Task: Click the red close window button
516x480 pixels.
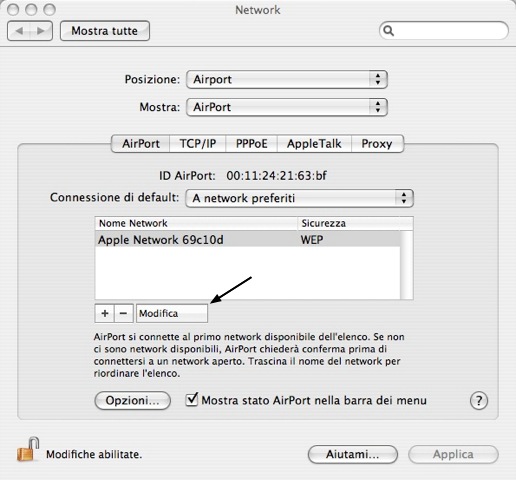Action: point(13,10)
